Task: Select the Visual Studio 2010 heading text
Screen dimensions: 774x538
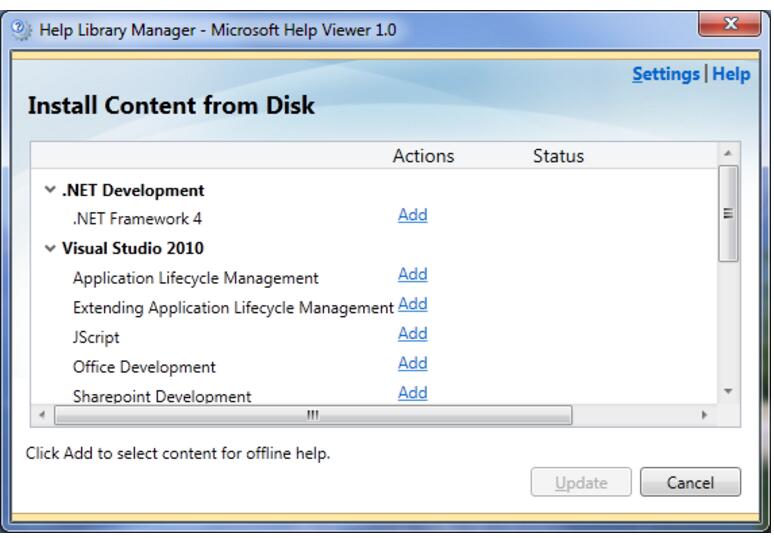Action: 133,248
